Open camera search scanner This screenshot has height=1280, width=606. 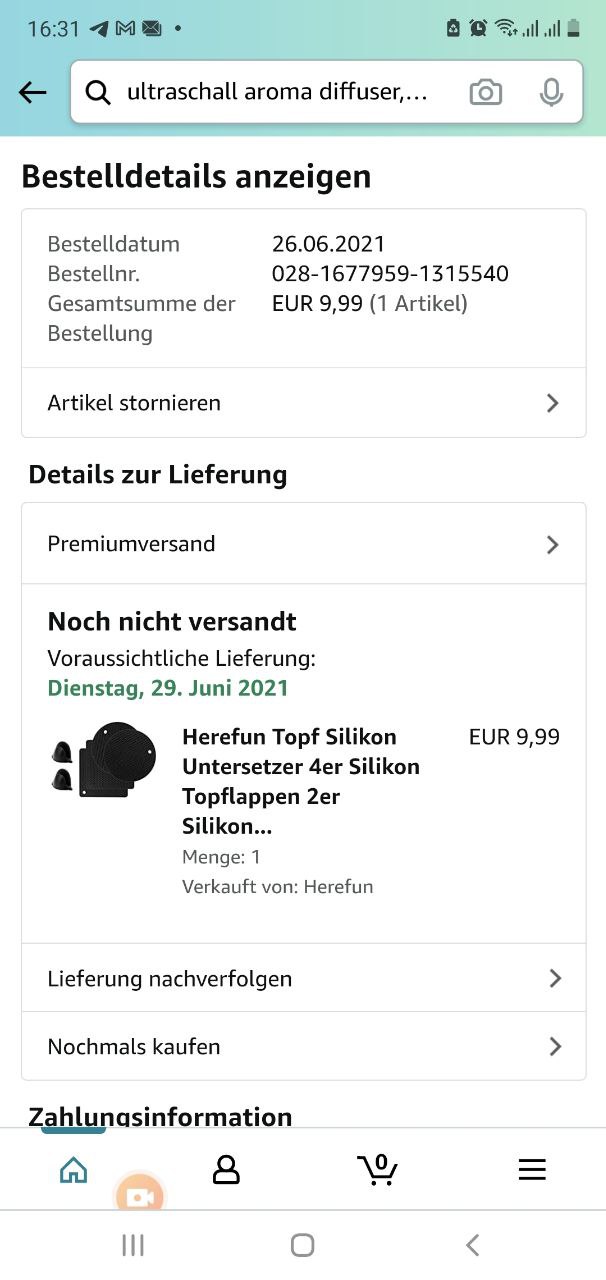(x=485, y=93)
